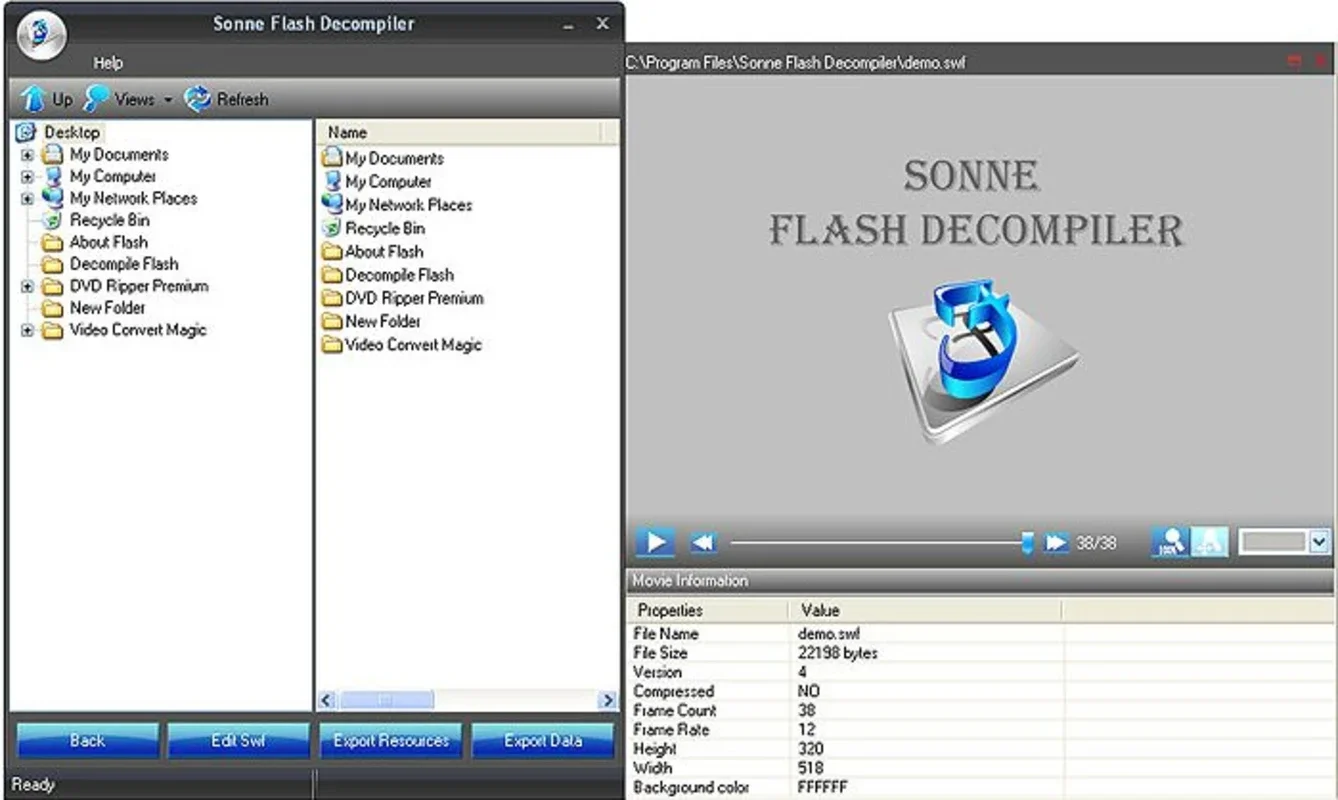This screenshot has height=800, width=1338.
Task: Click DVD Ripper Premium folder icon in the list
Action: [332, 298]
